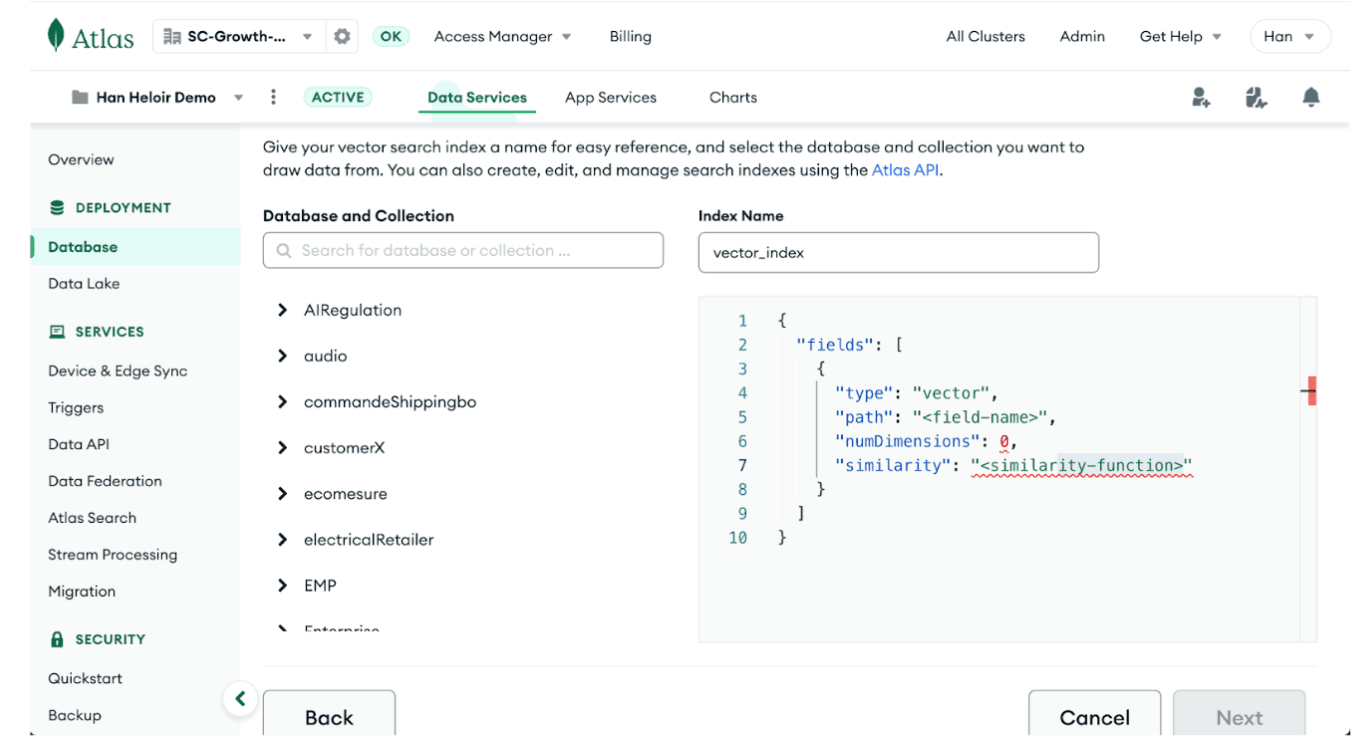Viewport: 1358px width, 740px height.
Task: Click the Atlas leaf logo
Action: click(57, 36)
